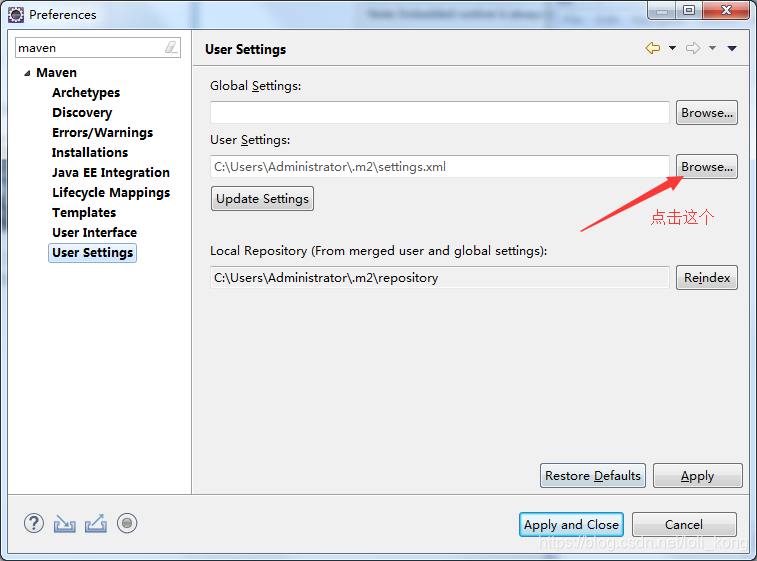Go back with the yellow arrow icon
The width and height of the screenshot is (757, 561).
click(x=653, y=48)
